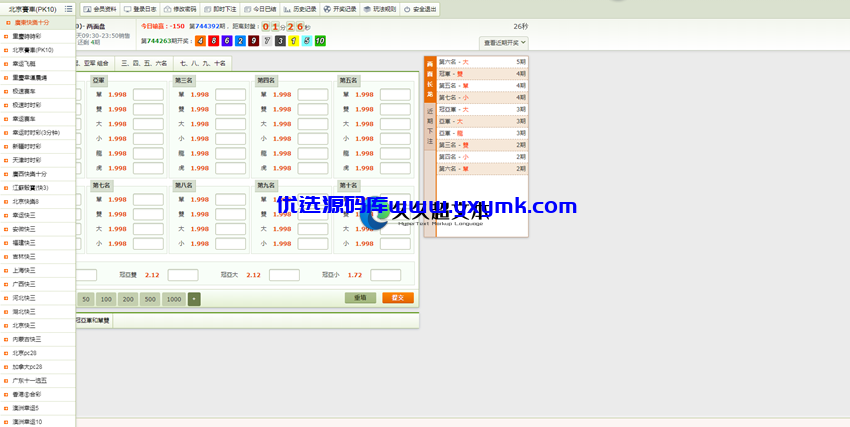Select 幸运飞艇 in the game list

pos(38,64)
